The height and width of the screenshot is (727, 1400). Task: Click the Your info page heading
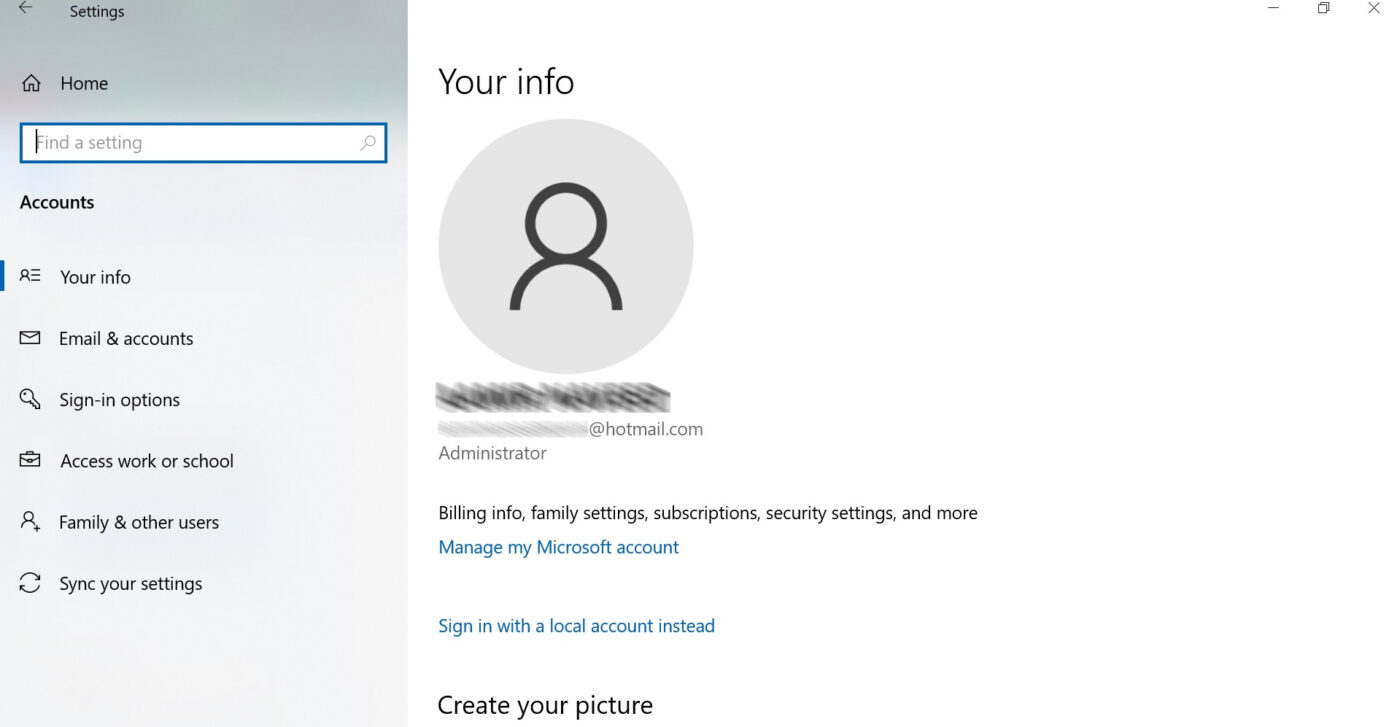point(507,81)
